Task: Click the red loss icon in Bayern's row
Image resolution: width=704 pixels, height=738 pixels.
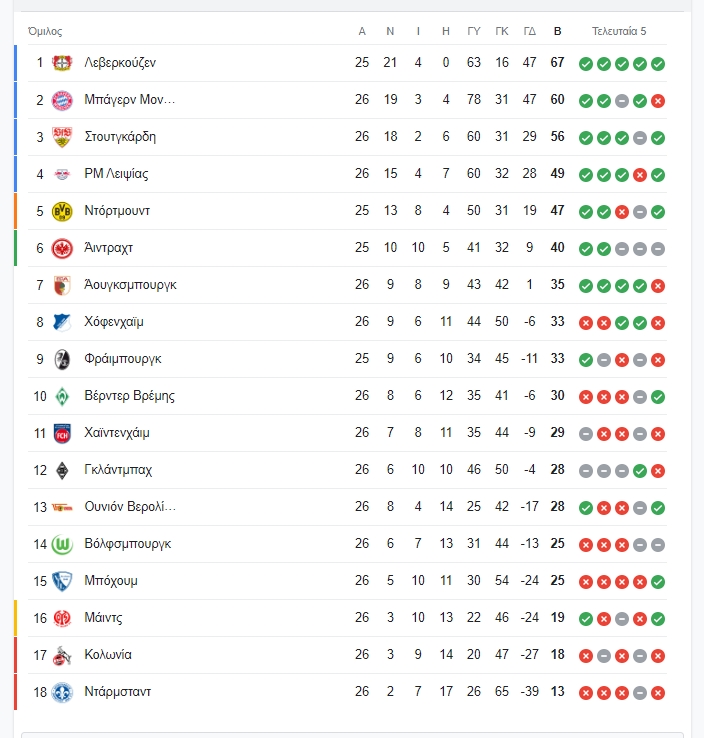Action: tap(658, 101)
